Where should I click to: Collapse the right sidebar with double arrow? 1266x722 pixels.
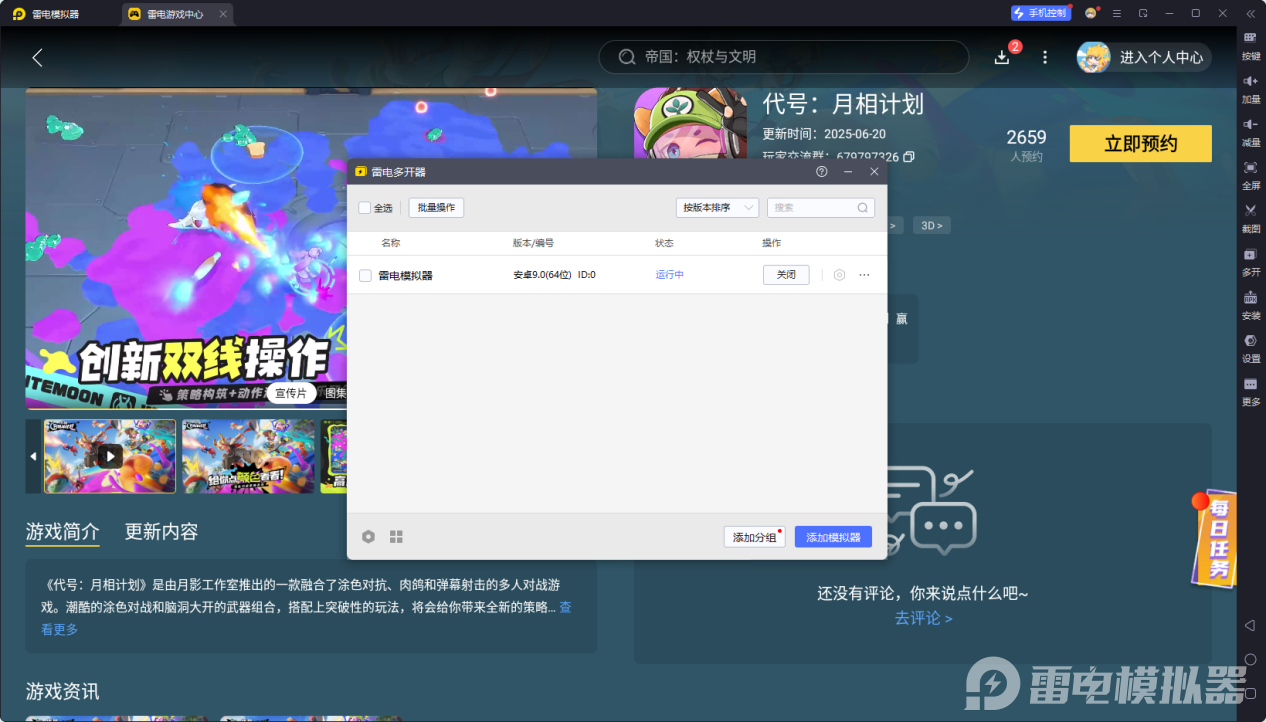(1250, 13)
